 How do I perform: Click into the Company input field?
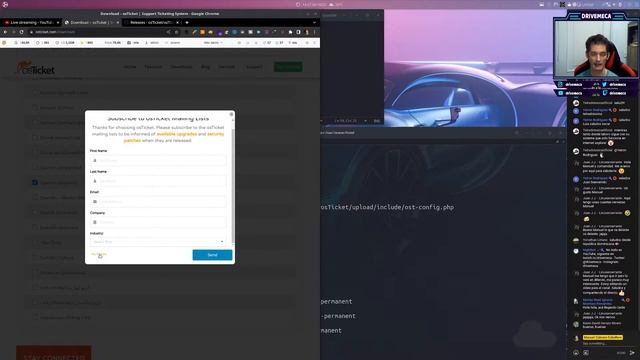[158, 222]
